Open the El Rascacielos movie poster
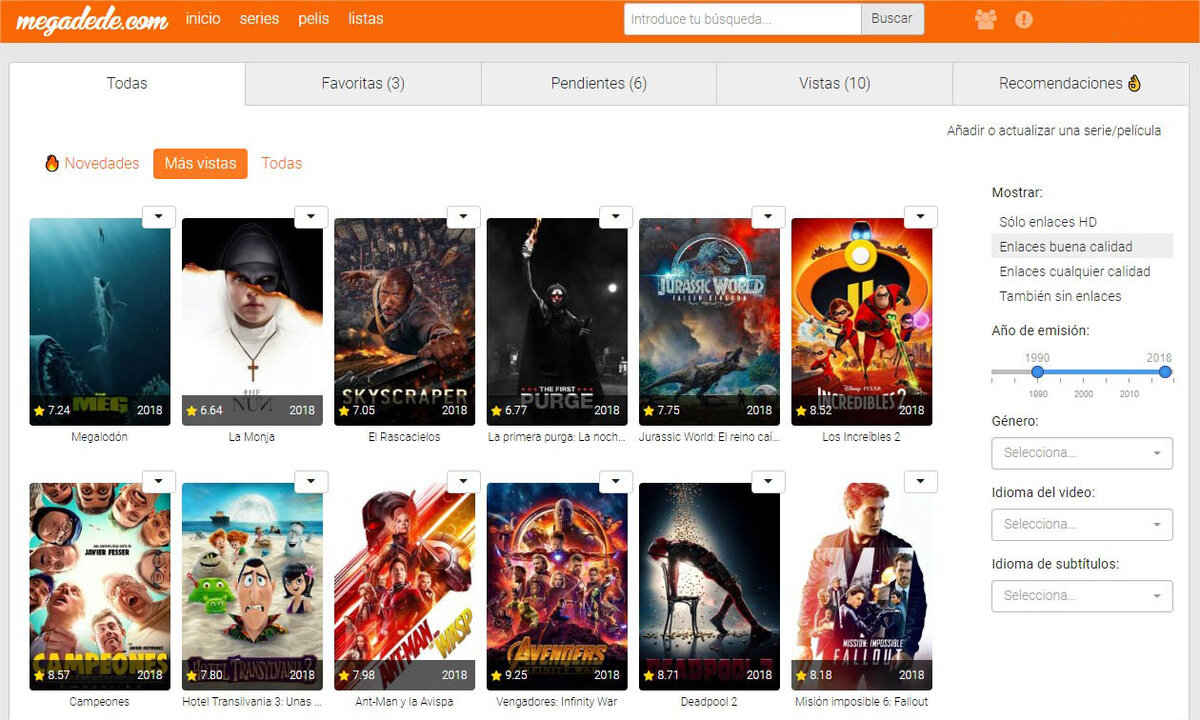This screenshot has width=1200, height=720. [404, 322]
